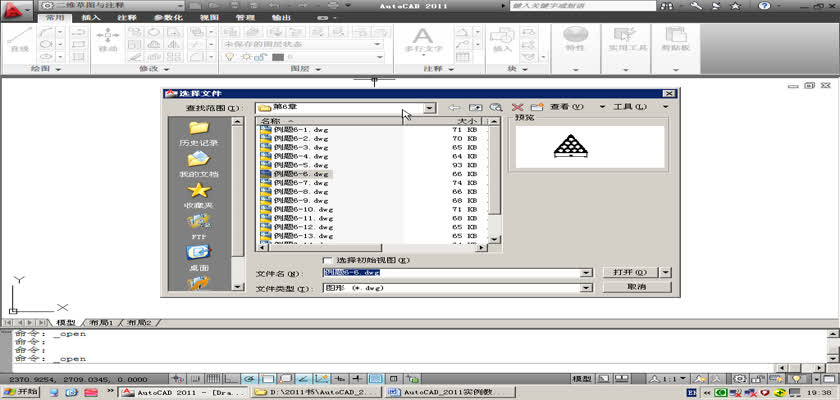Image resolution: width=840 pixels, height=400 pixels.
Task: Click the create new folder icon
Action: pos(537,107)
